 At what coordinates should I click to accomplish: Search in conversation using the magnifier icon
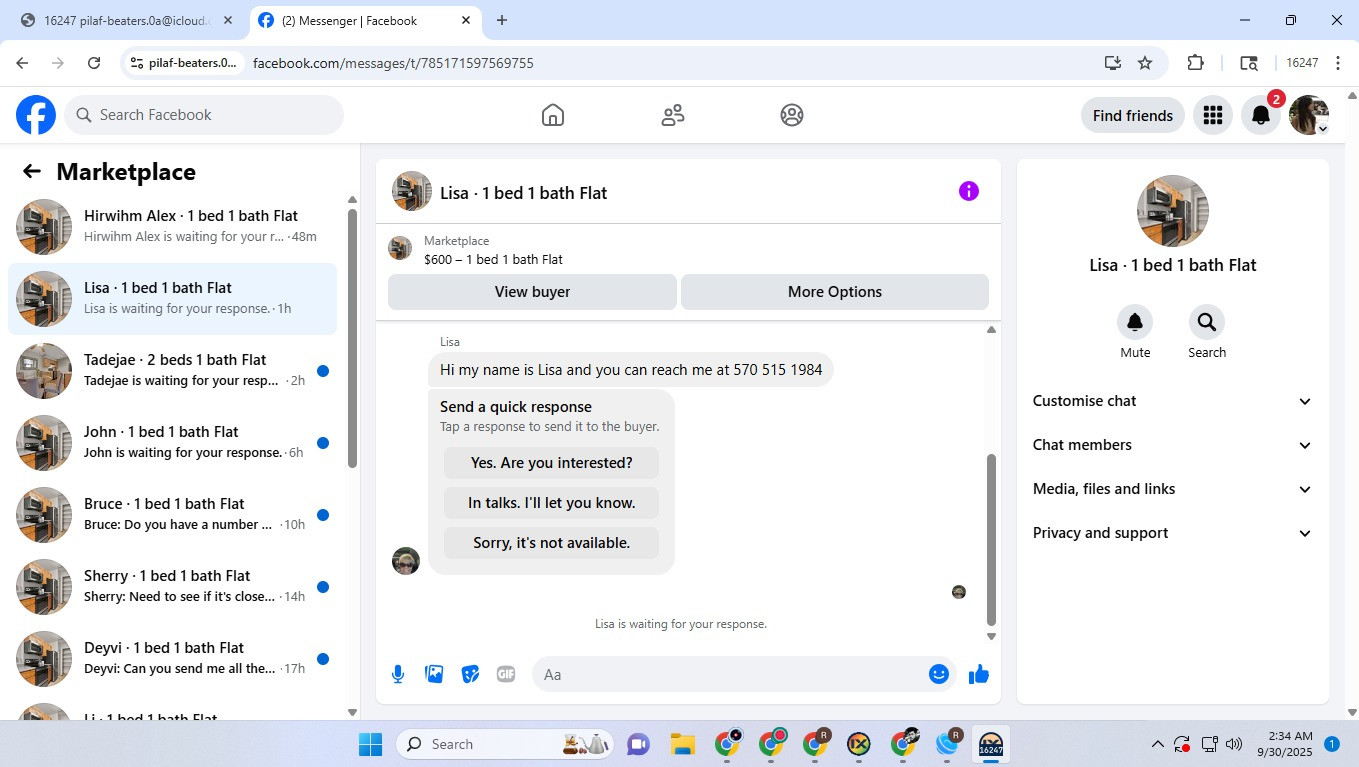pos(1207,322)
